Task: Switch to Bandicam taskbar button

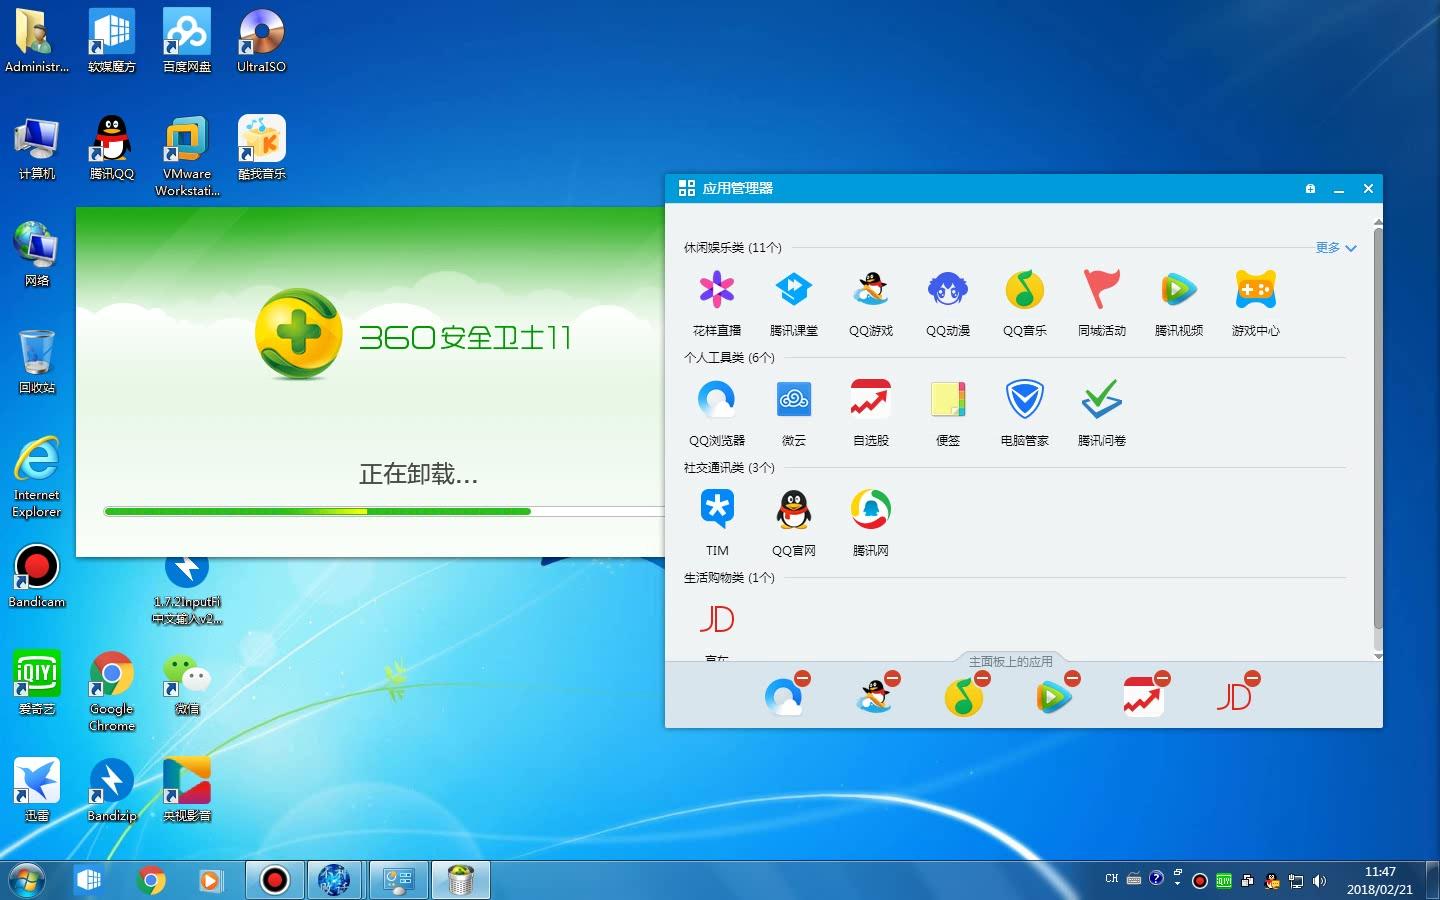Action: click(274, 880)
